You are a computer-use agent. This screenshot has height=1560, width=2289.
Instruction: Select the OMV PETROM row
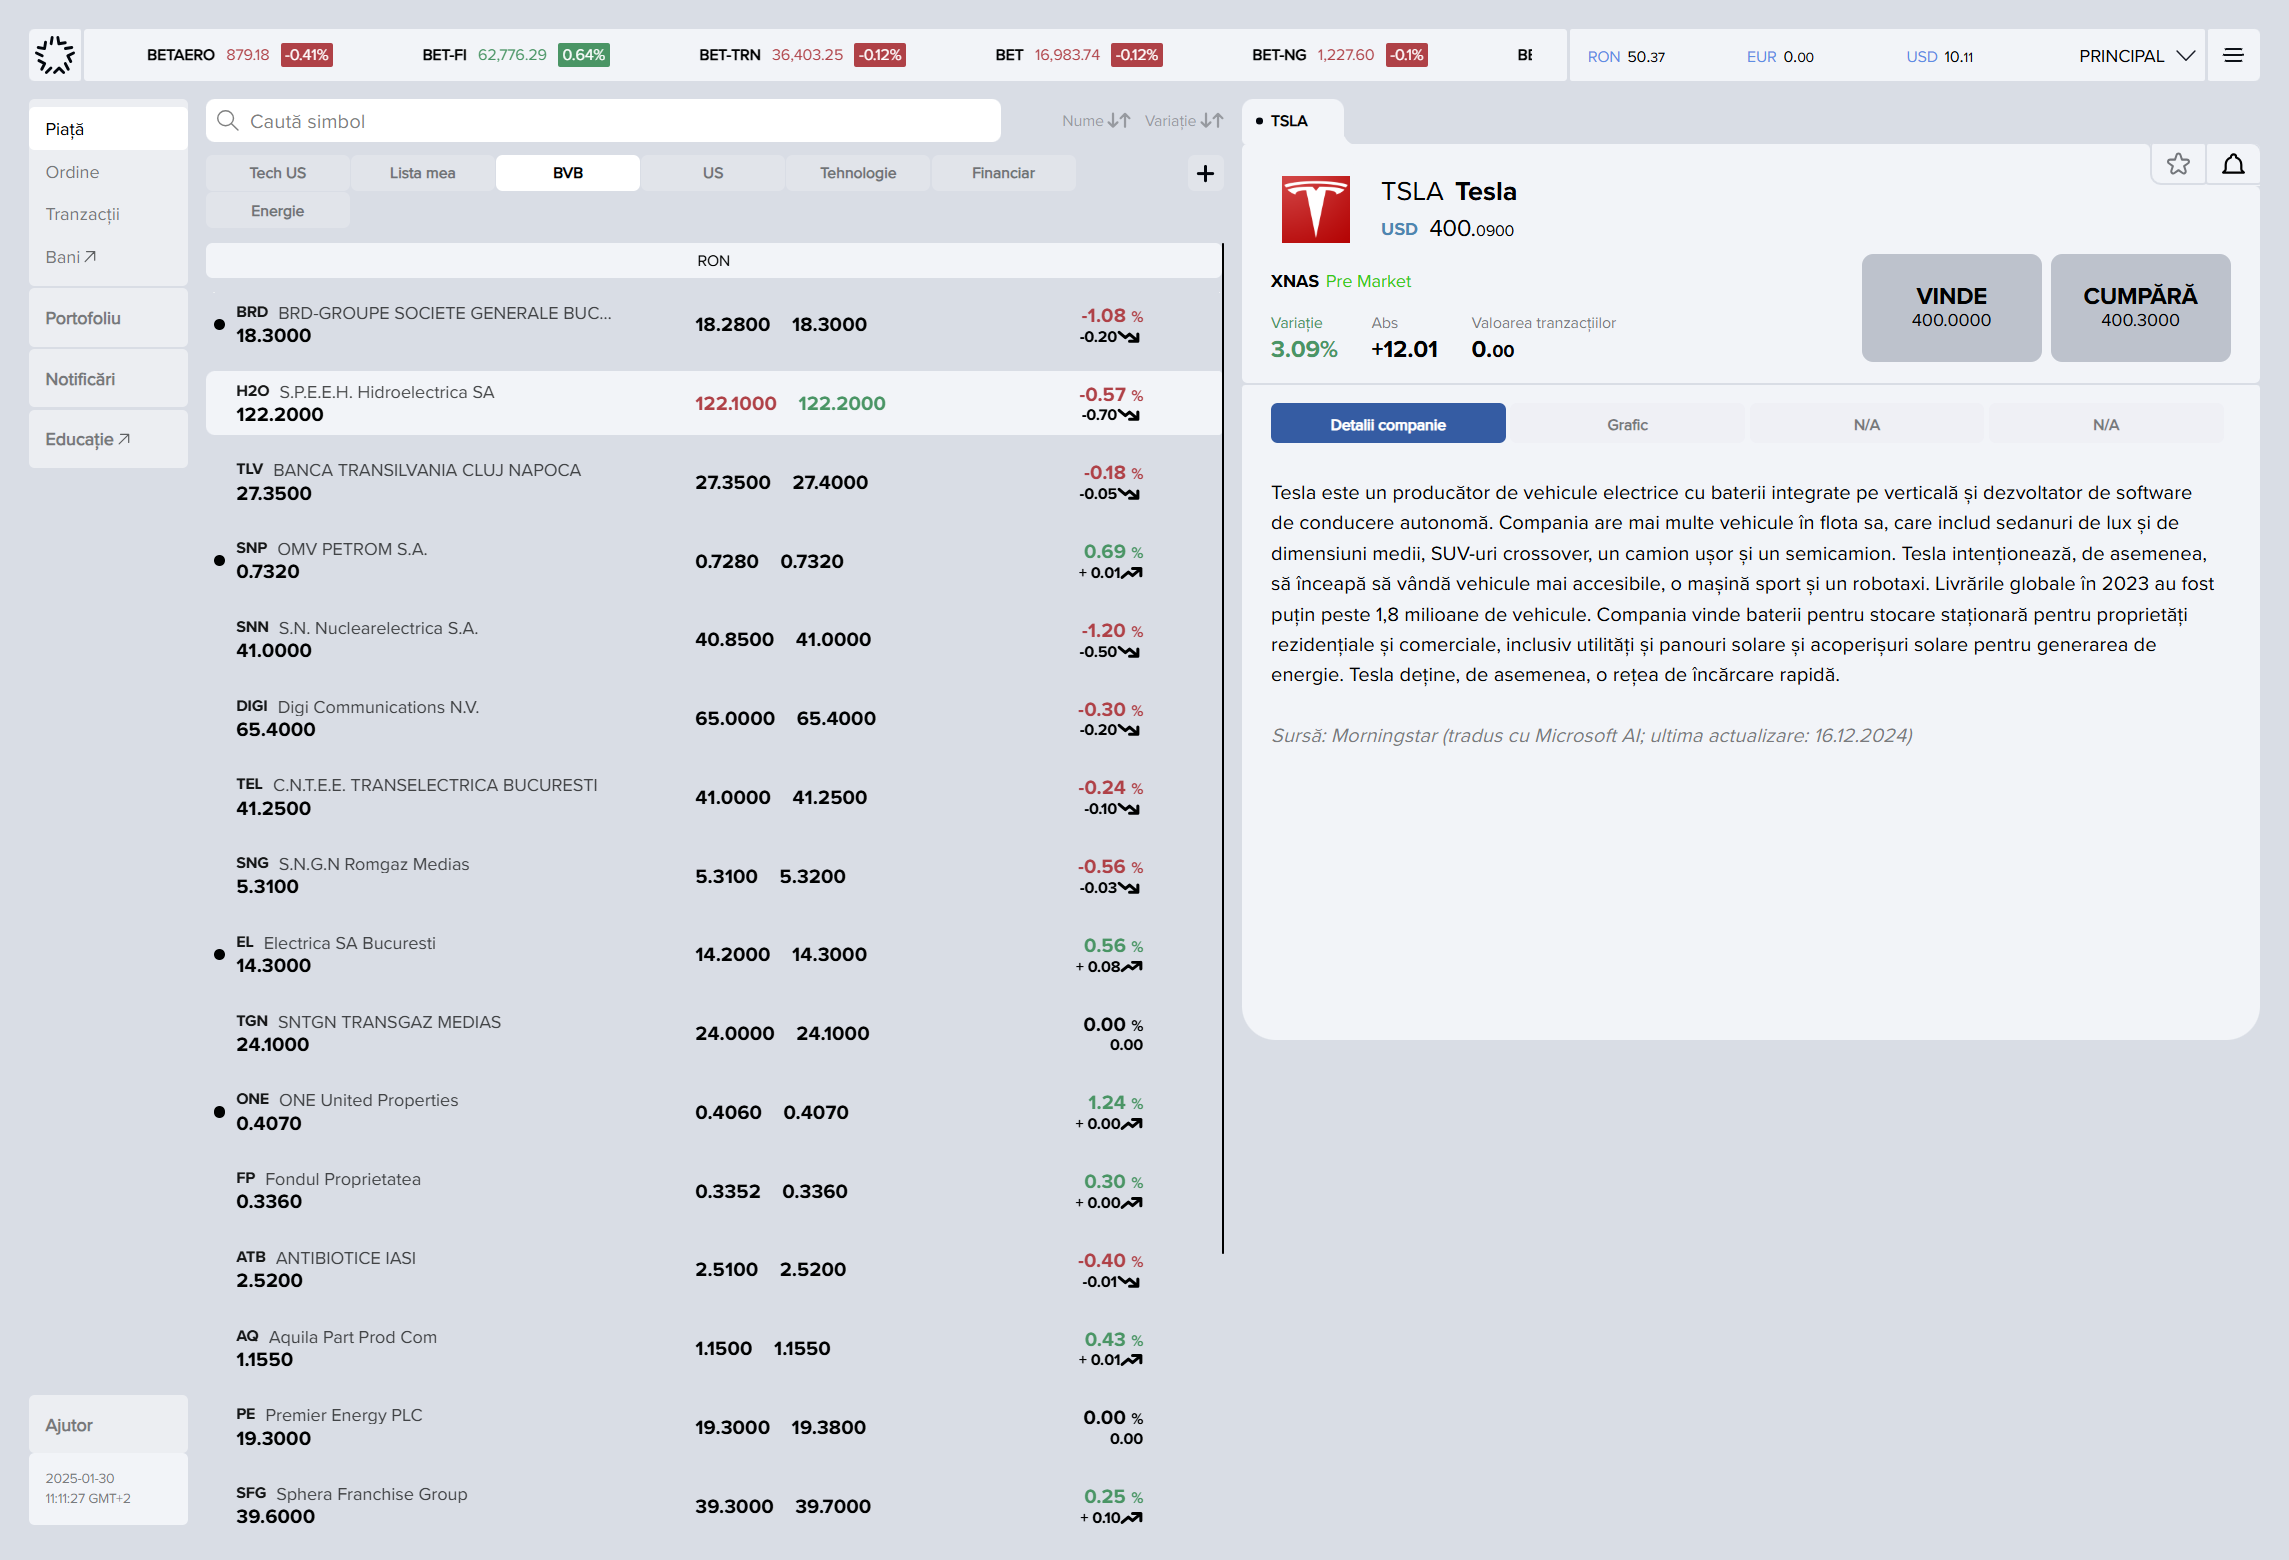point(713,560)
